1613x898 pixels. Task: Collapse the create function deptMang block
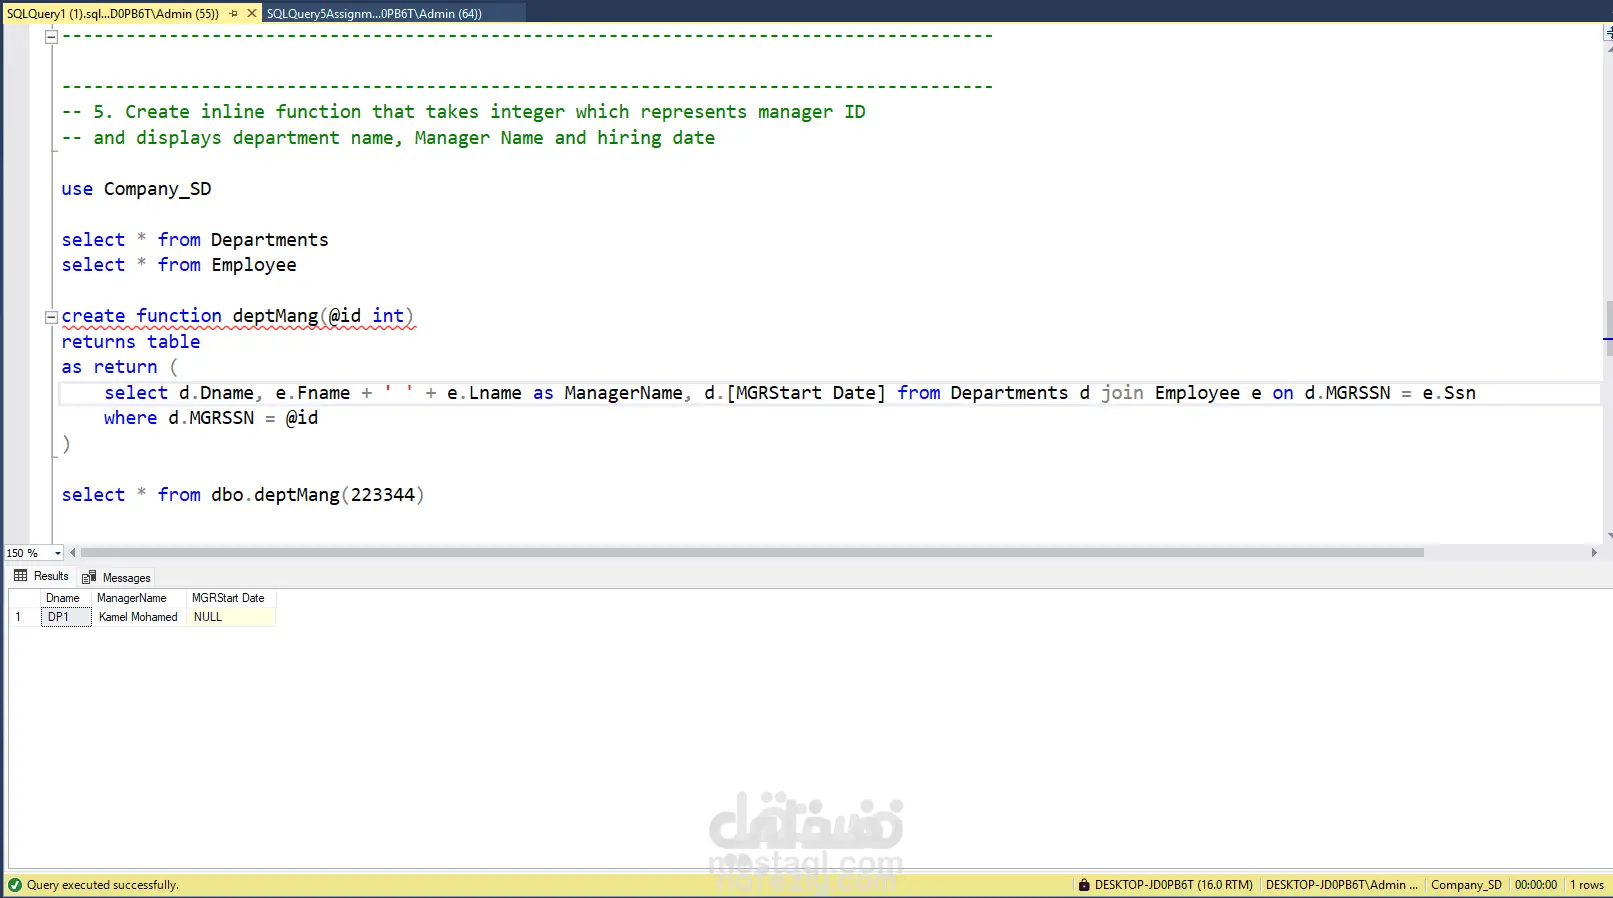(51, 318)
